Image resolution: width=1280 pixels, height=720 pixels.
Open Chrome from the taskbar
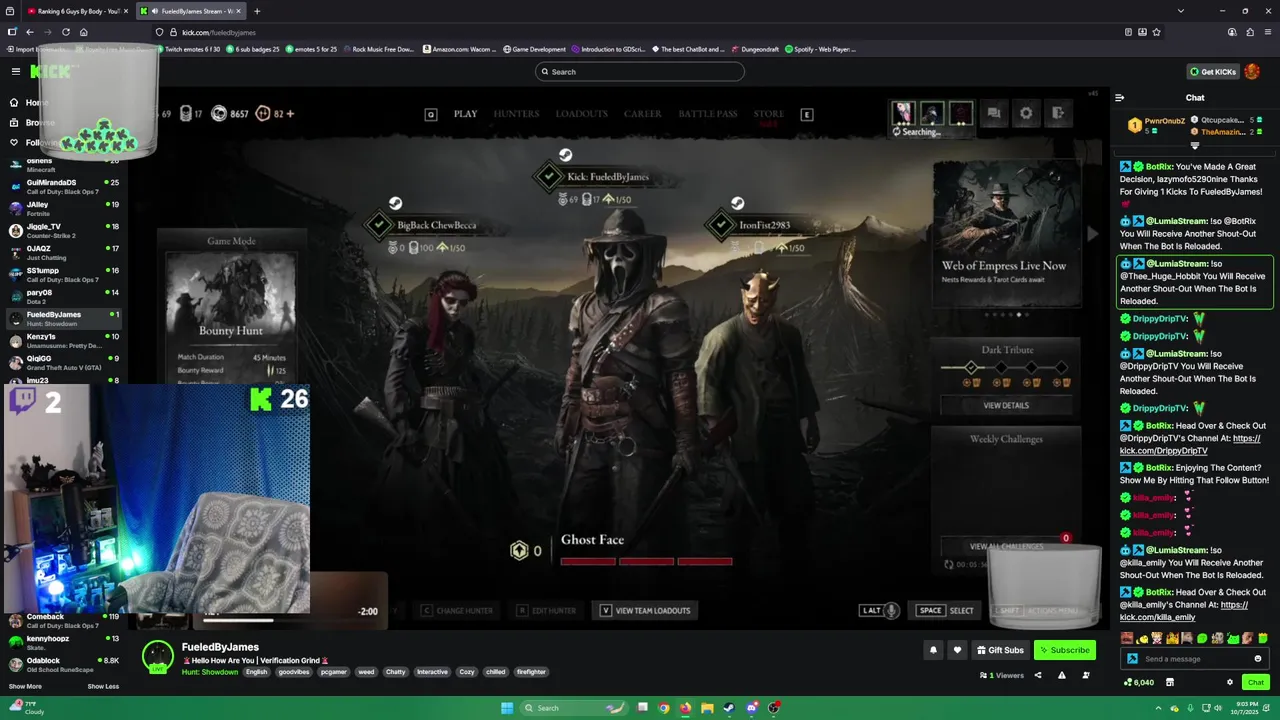click(663, 708)
